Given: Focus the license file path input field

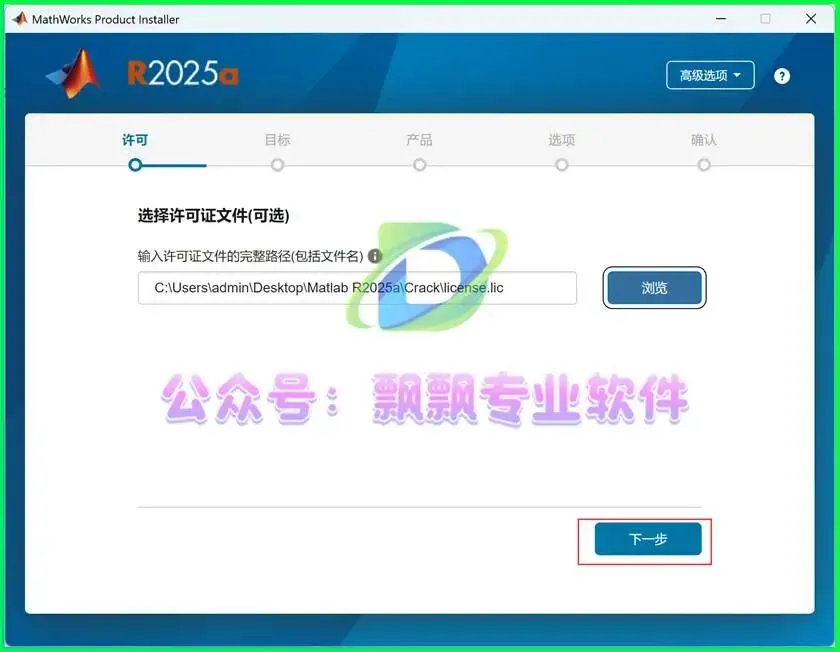Looking at the screenshot, I should point(357,288).
